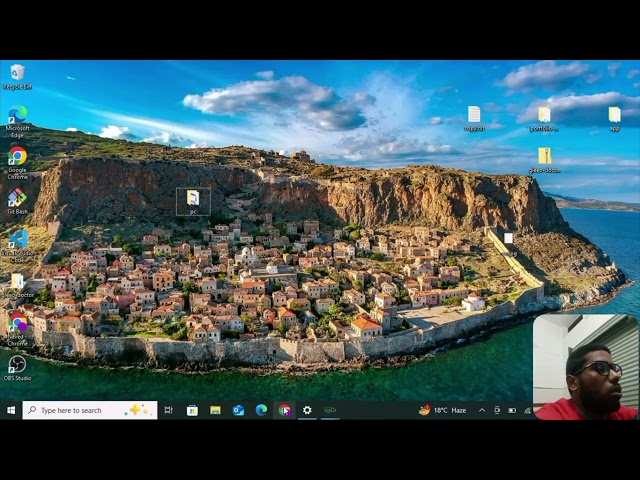Click the battery icon in system tray
Image resolution: width=640 pixels, height=480 pixels.
pos(512,410)
